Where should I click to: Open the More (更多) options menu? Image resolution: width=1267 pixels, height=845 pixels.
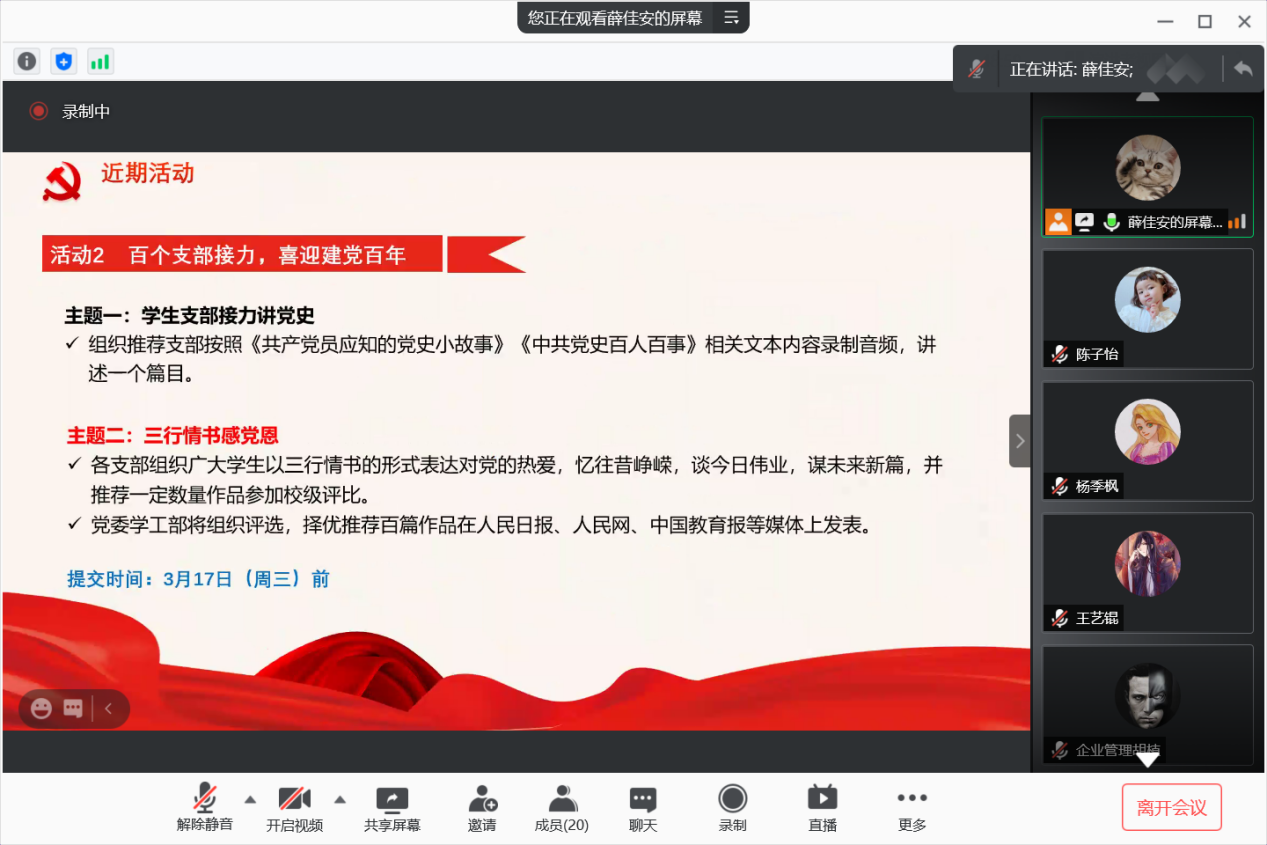912,808
